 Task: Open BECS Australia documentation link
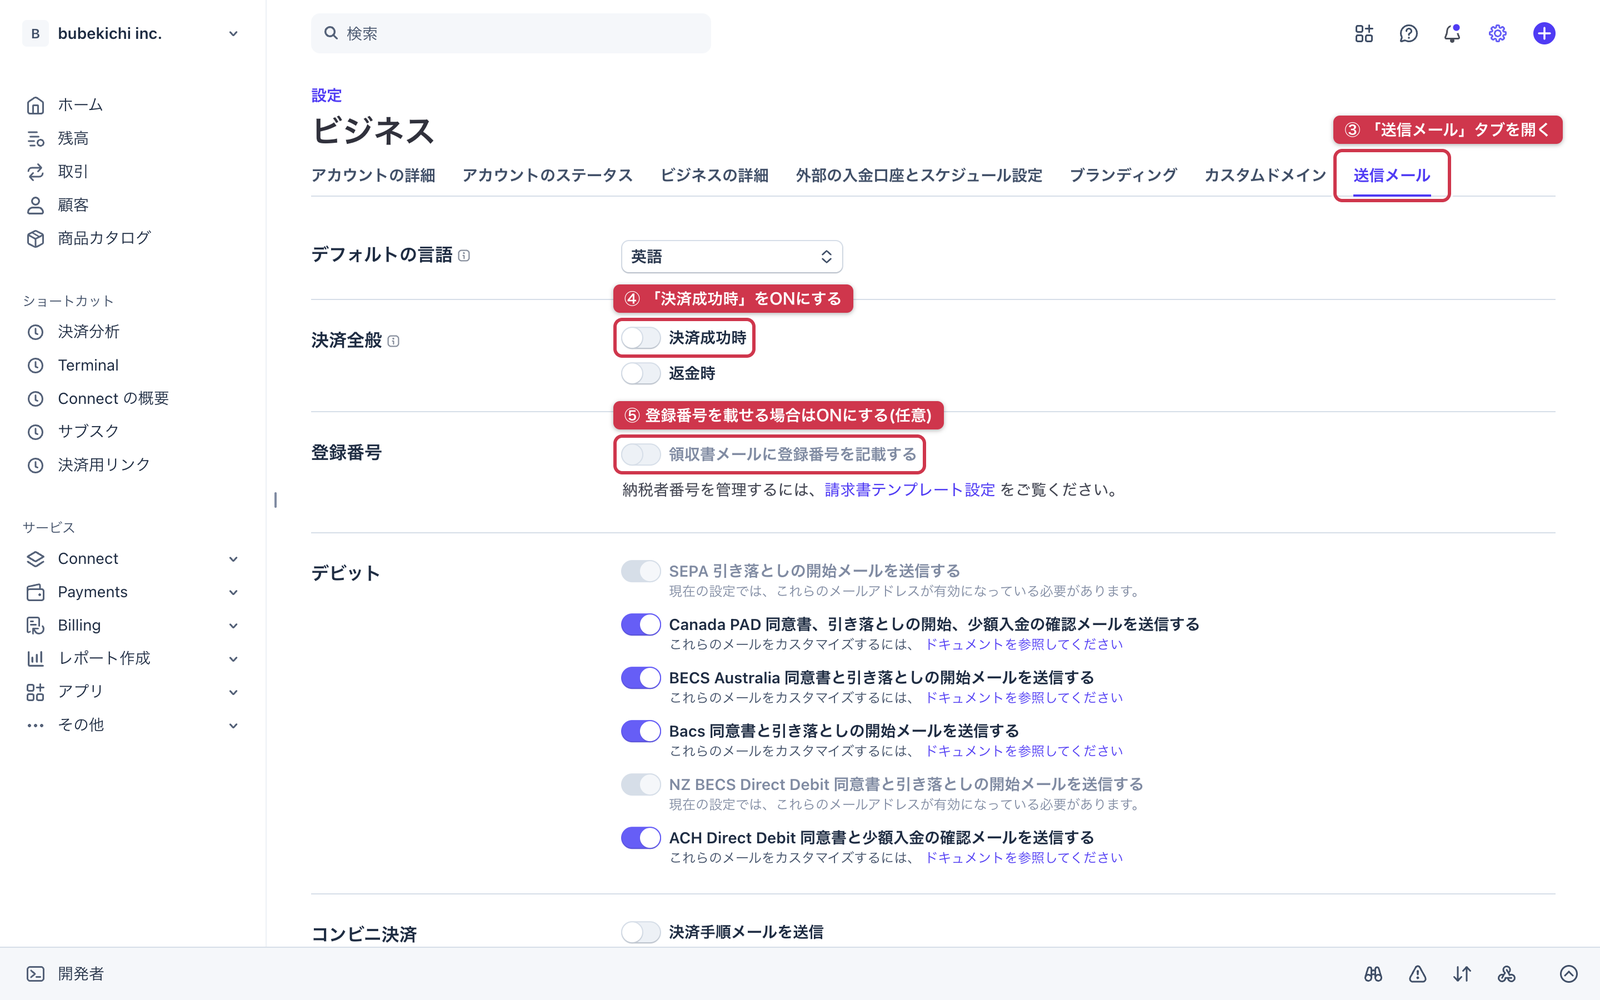[x=1024, y=698]
